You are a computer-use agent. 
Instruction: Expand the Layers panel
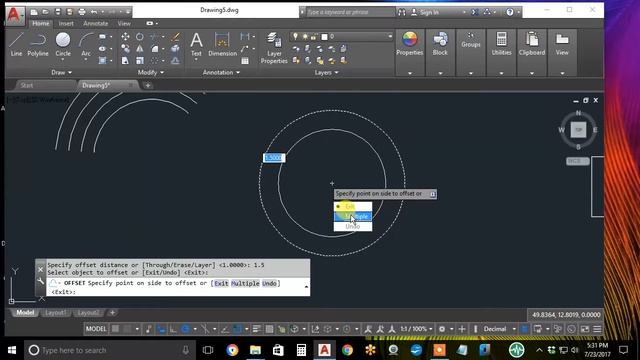pos(327,72)
